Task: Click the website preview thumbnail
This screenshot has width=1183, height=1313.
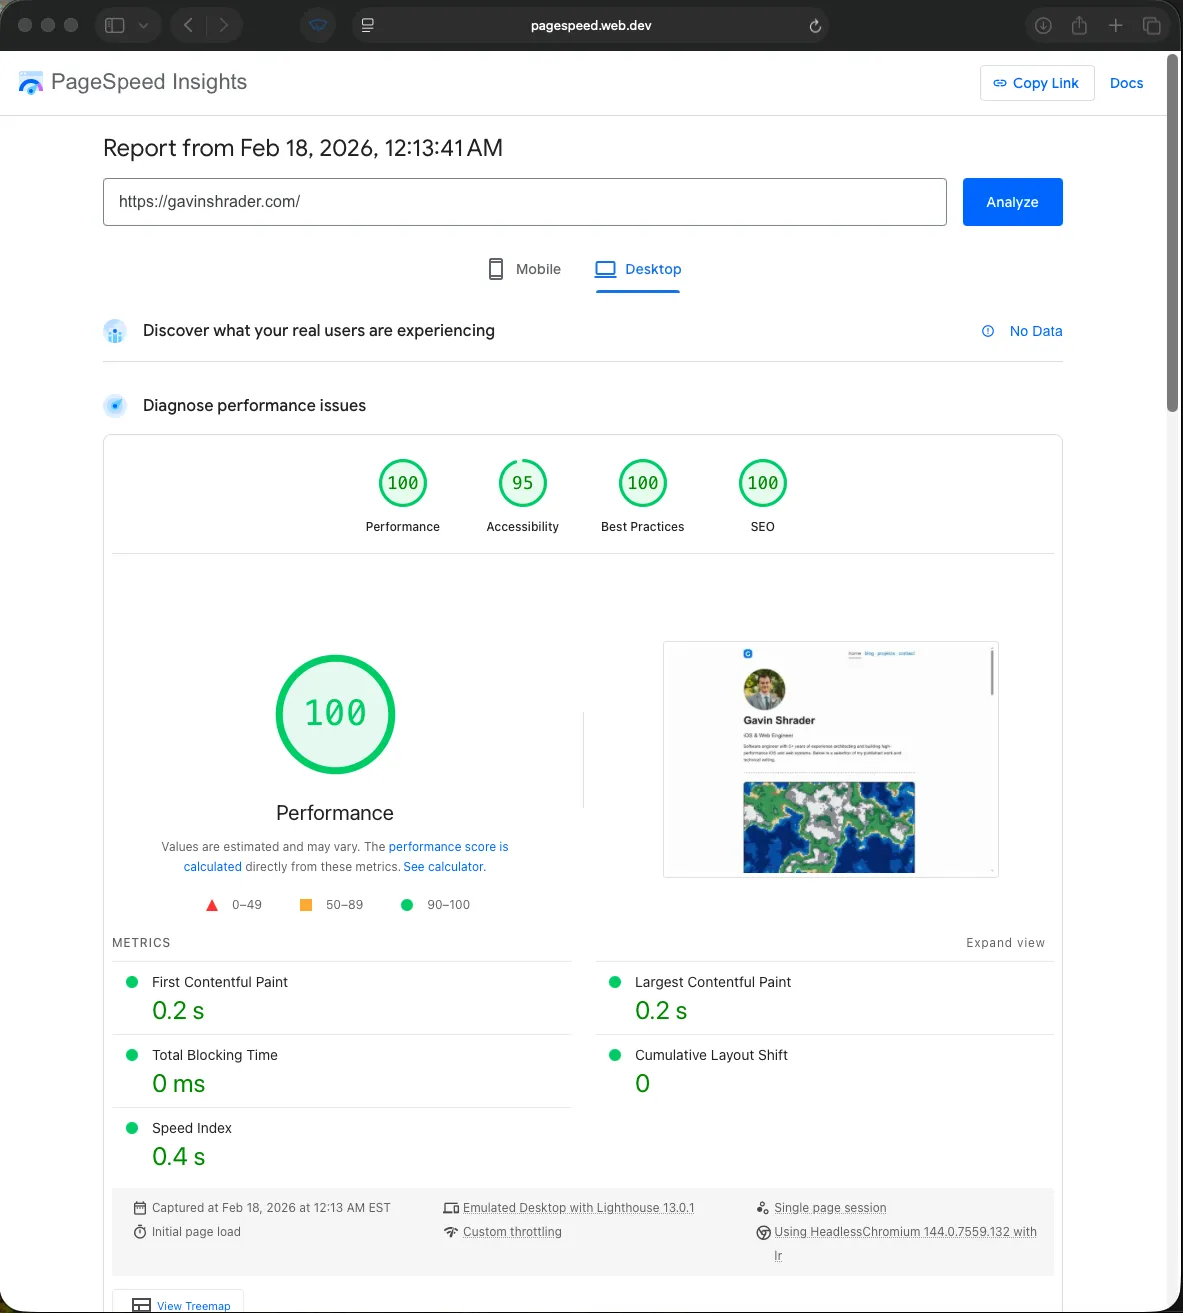Action: coord(829,759)
